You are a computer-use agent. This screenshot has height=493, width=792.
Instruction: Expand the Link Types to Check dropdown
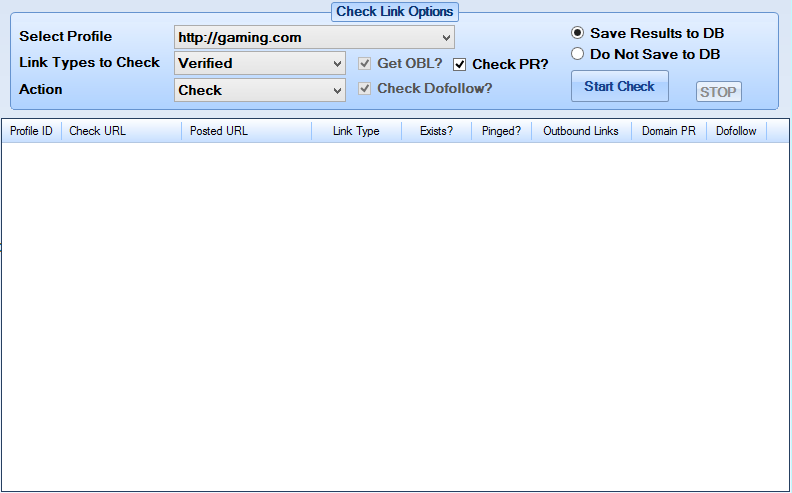point(260,63)
